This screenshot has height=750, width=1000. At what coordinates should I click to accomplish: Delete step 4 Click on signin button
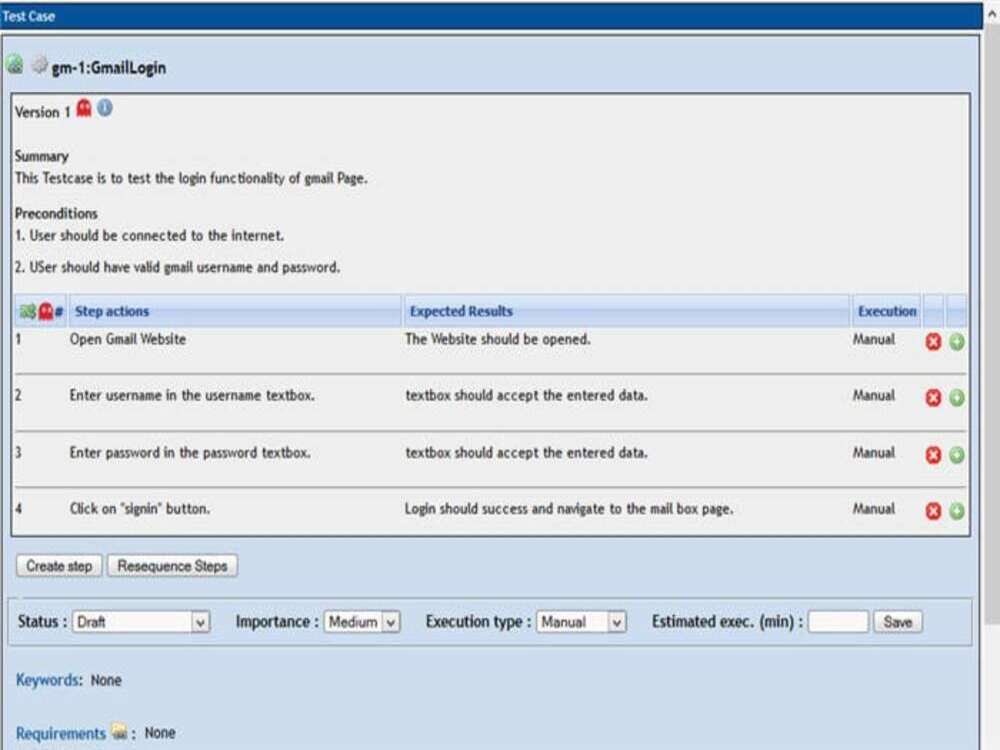(933, 511)
